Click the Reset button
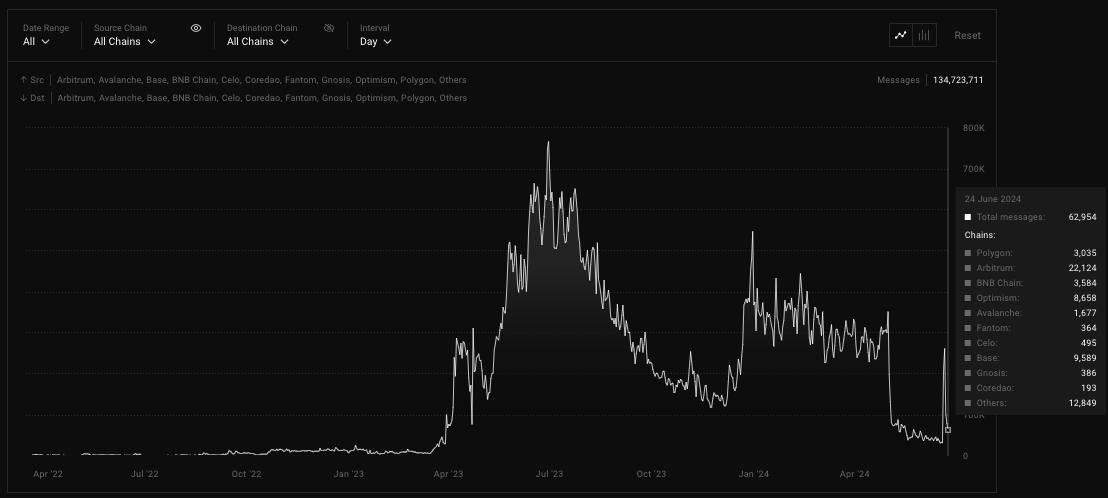 (x=967, y=35)
